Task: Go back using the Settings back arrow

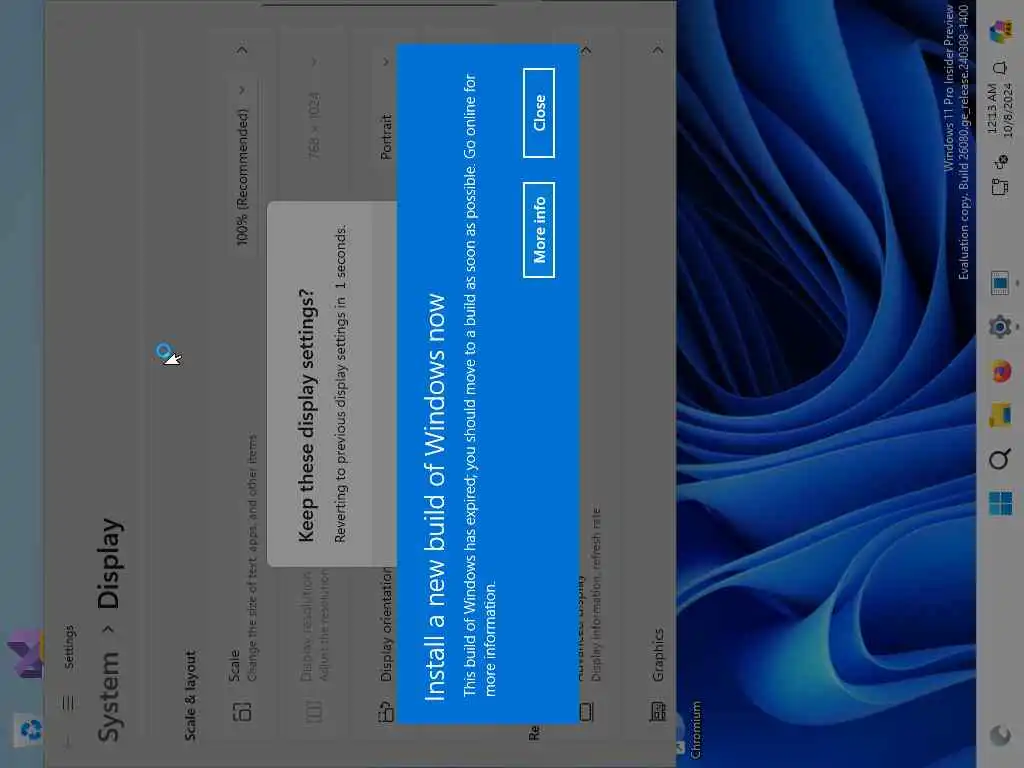Action: pos(68,742)
